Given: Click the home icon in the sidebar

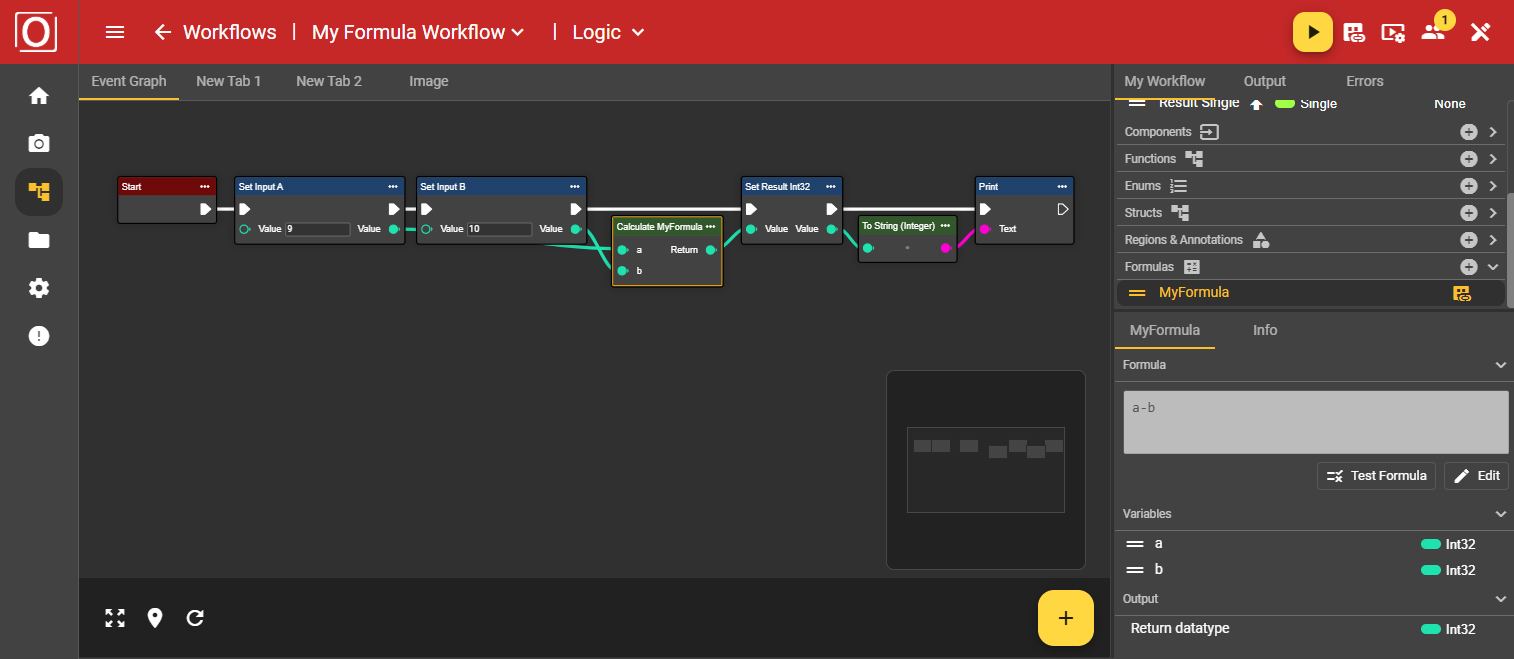Looking at the screenshot, I should [x=39, y=96].
